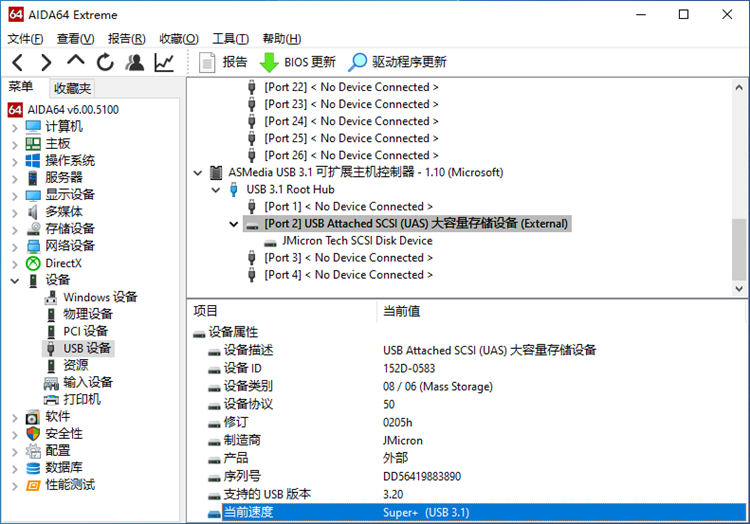Viewport: 750px width, 524px height.
Task: Click the Refresh toolbar icon
Action: [104, 62]
